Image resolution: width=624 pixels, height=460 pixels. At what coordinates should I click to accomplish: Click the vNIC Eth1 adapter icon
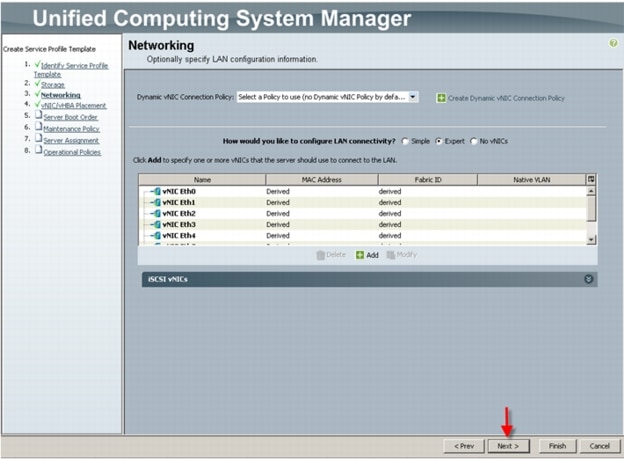pyautogui.click(x=157, y=203)
